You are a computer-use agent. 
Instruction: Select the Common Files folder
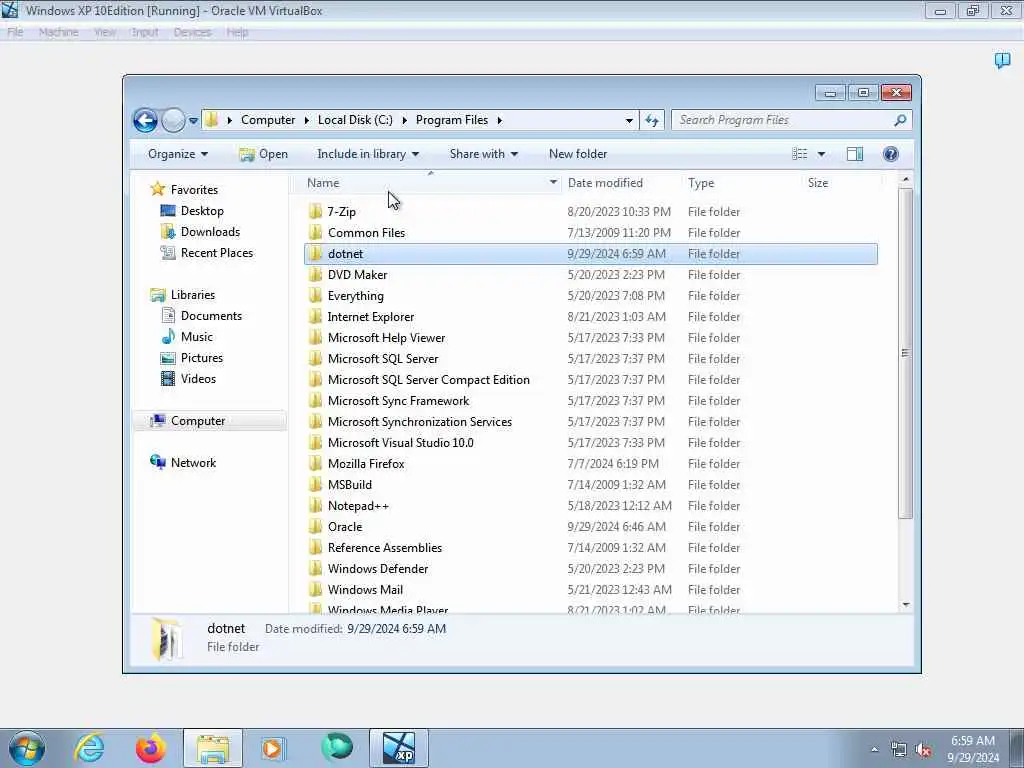(366, 232)
